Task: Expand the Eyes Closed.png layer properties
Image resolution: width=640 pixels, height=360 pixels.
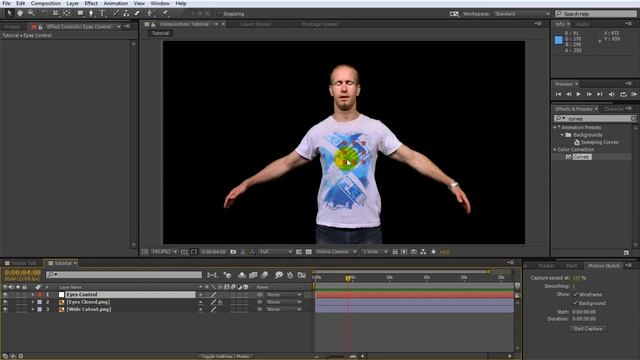Action: pyautogui.click(x=33, y=302)
